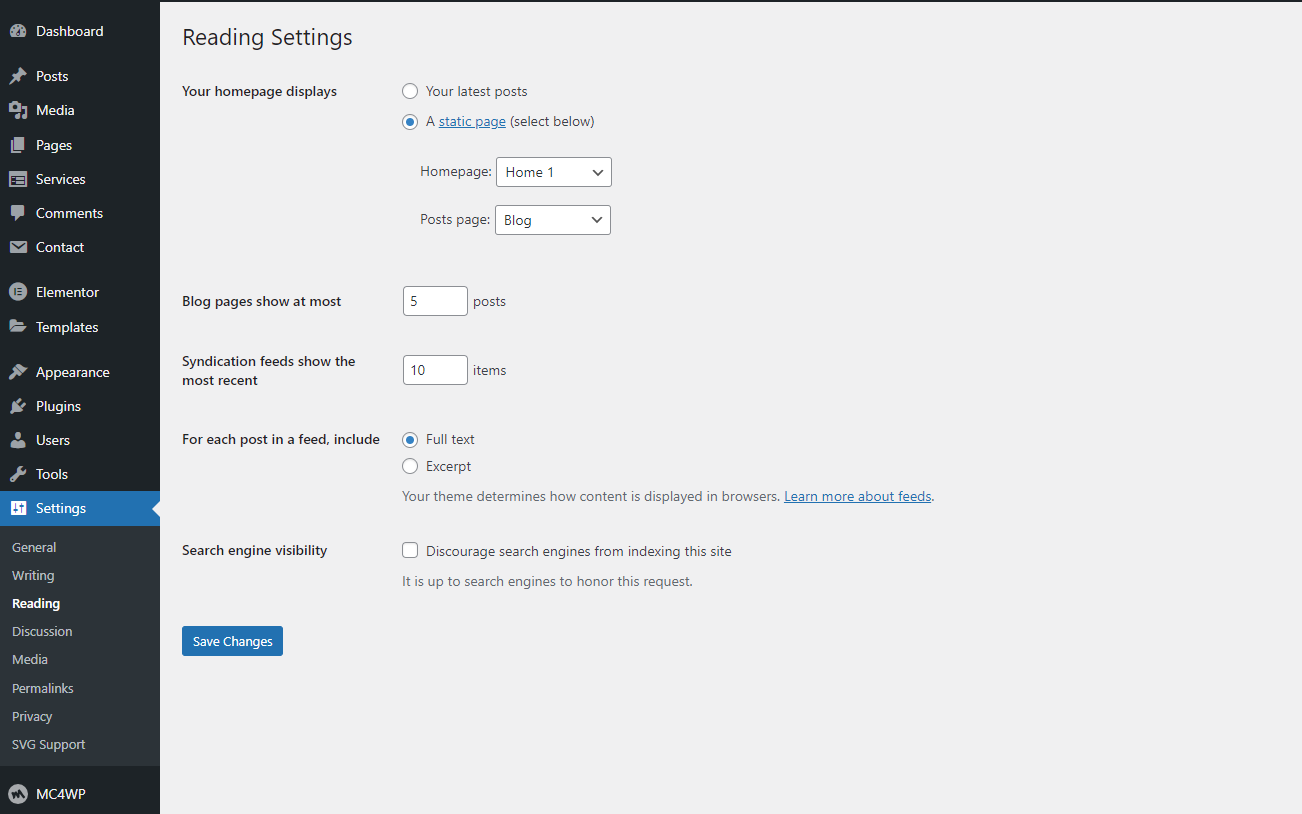Choose the Excerpt feed option
Viewport: 1302px width, 814px height.
(410, 466)
